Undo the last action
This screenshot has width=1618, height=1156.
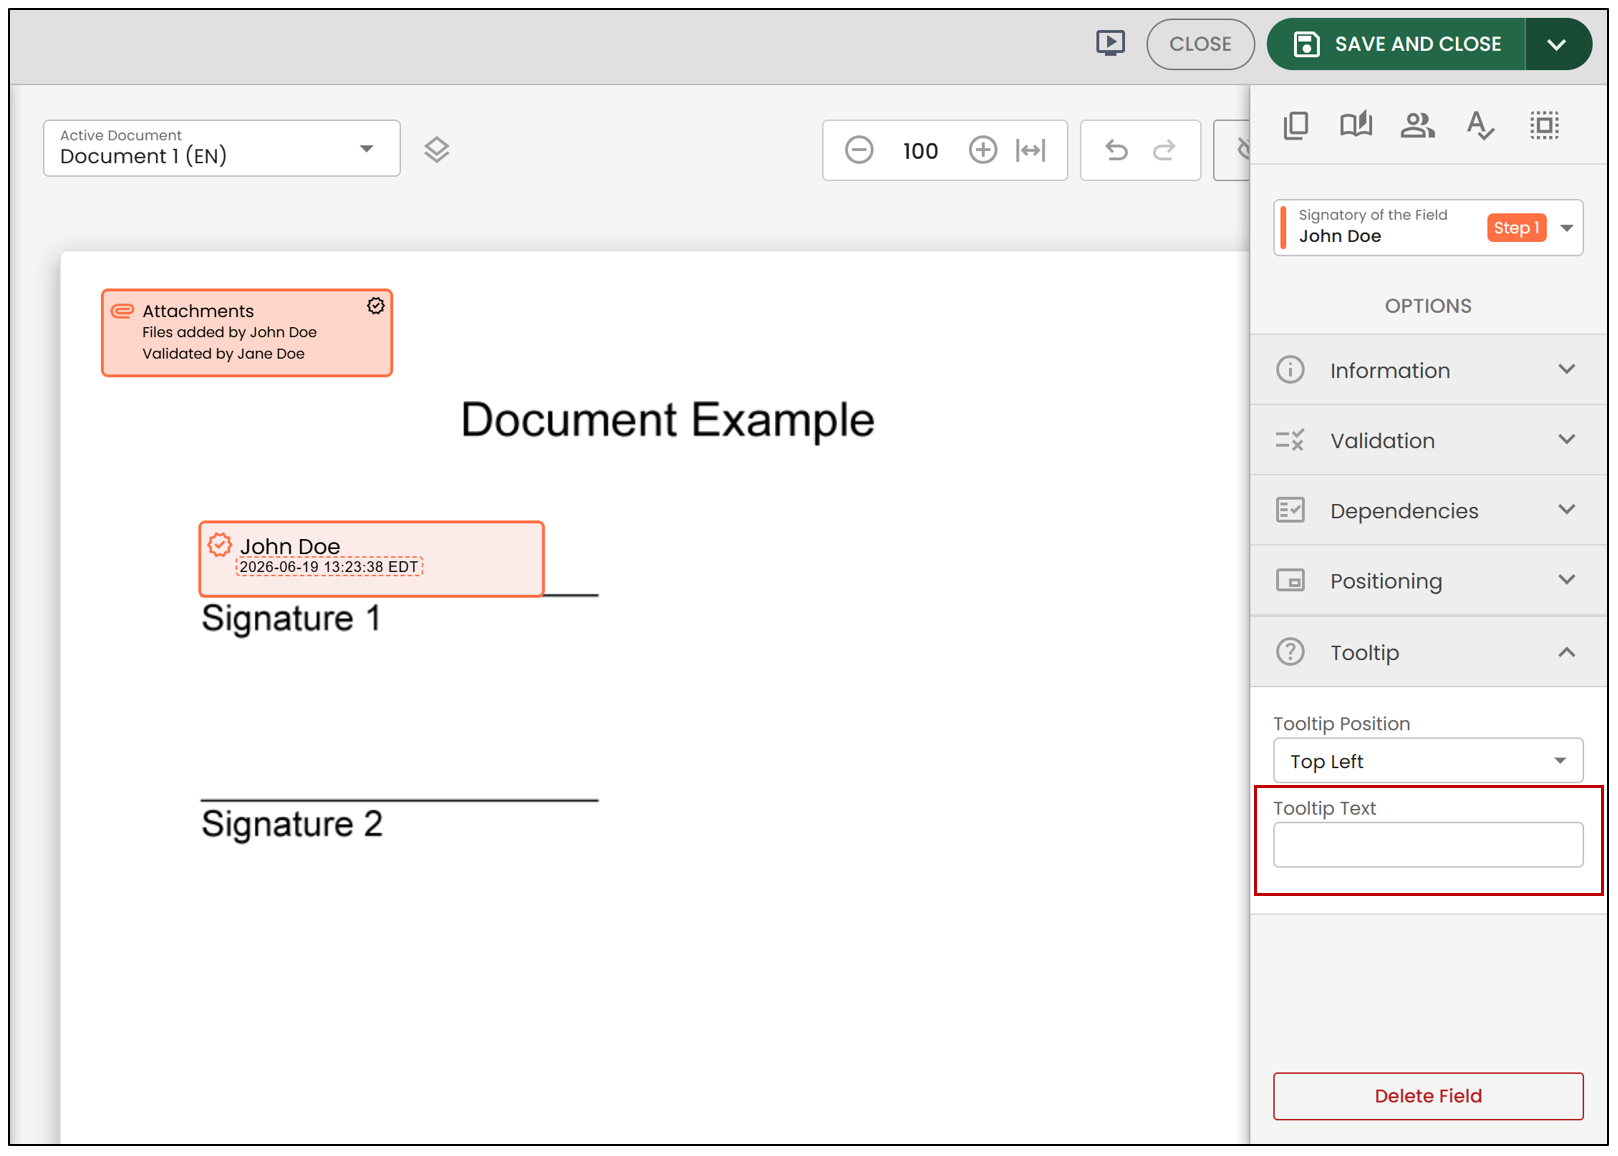pyautogui.click(x=1116, y=150)
